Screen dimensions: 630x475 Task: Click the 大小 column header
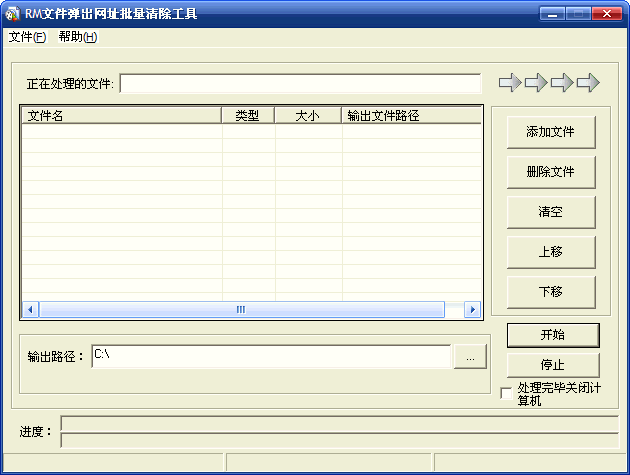pyautogui.click(x=308, y=116)
